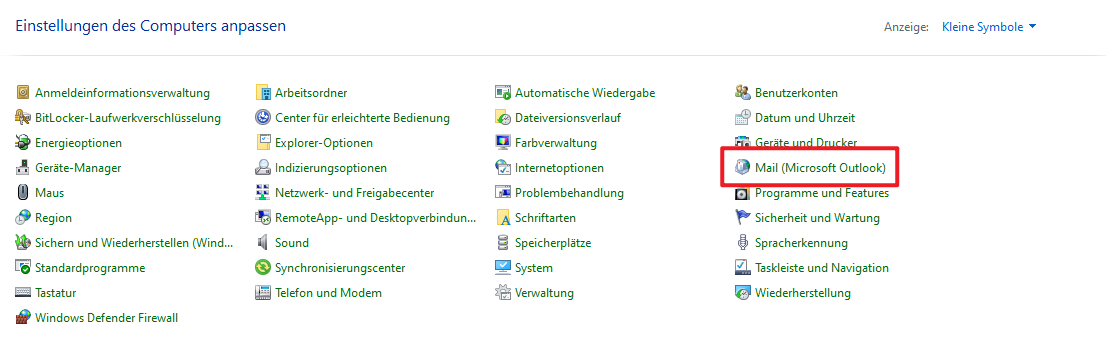Click the BitLocker-Laufwerkverschlüsselung icon
Image resolution: width=1106 pixels, height=360 pixels.
point(23,118)
